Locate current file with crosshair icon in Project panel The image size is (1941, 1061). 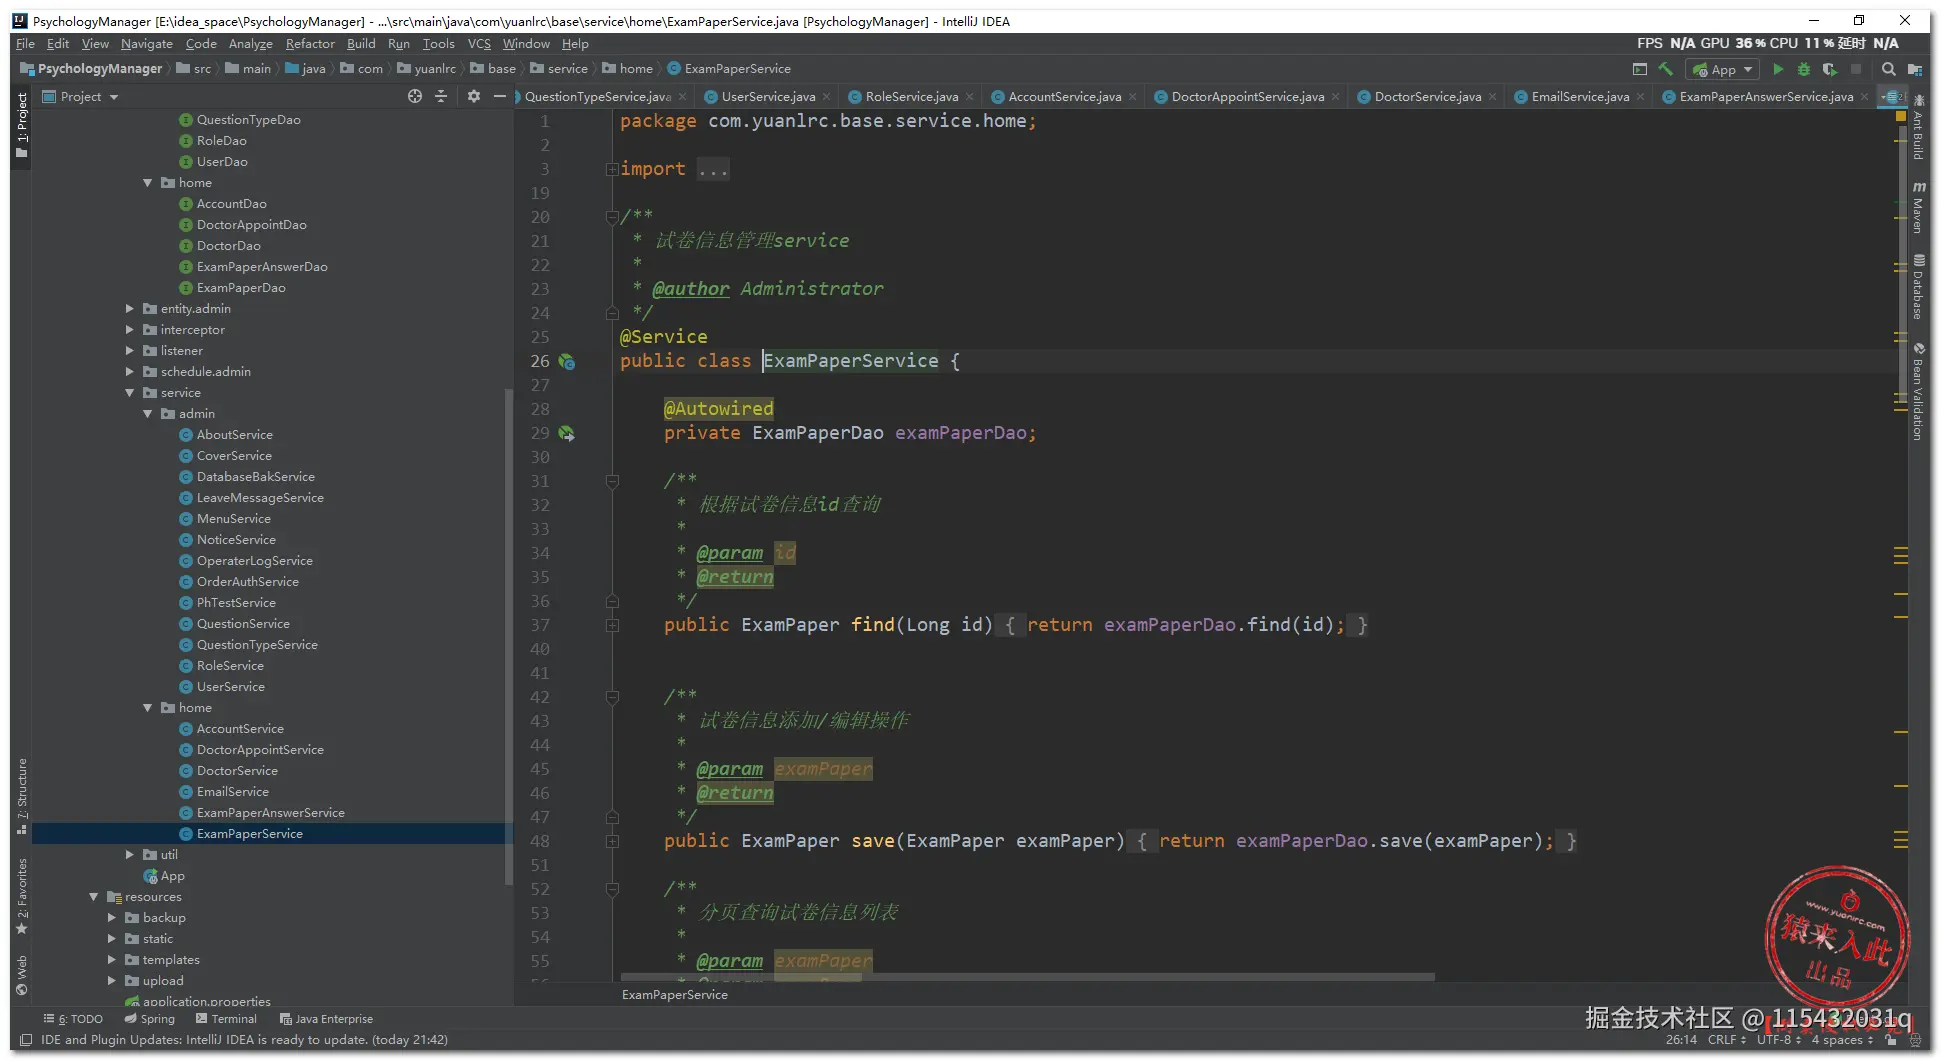[x=415, y=96]
